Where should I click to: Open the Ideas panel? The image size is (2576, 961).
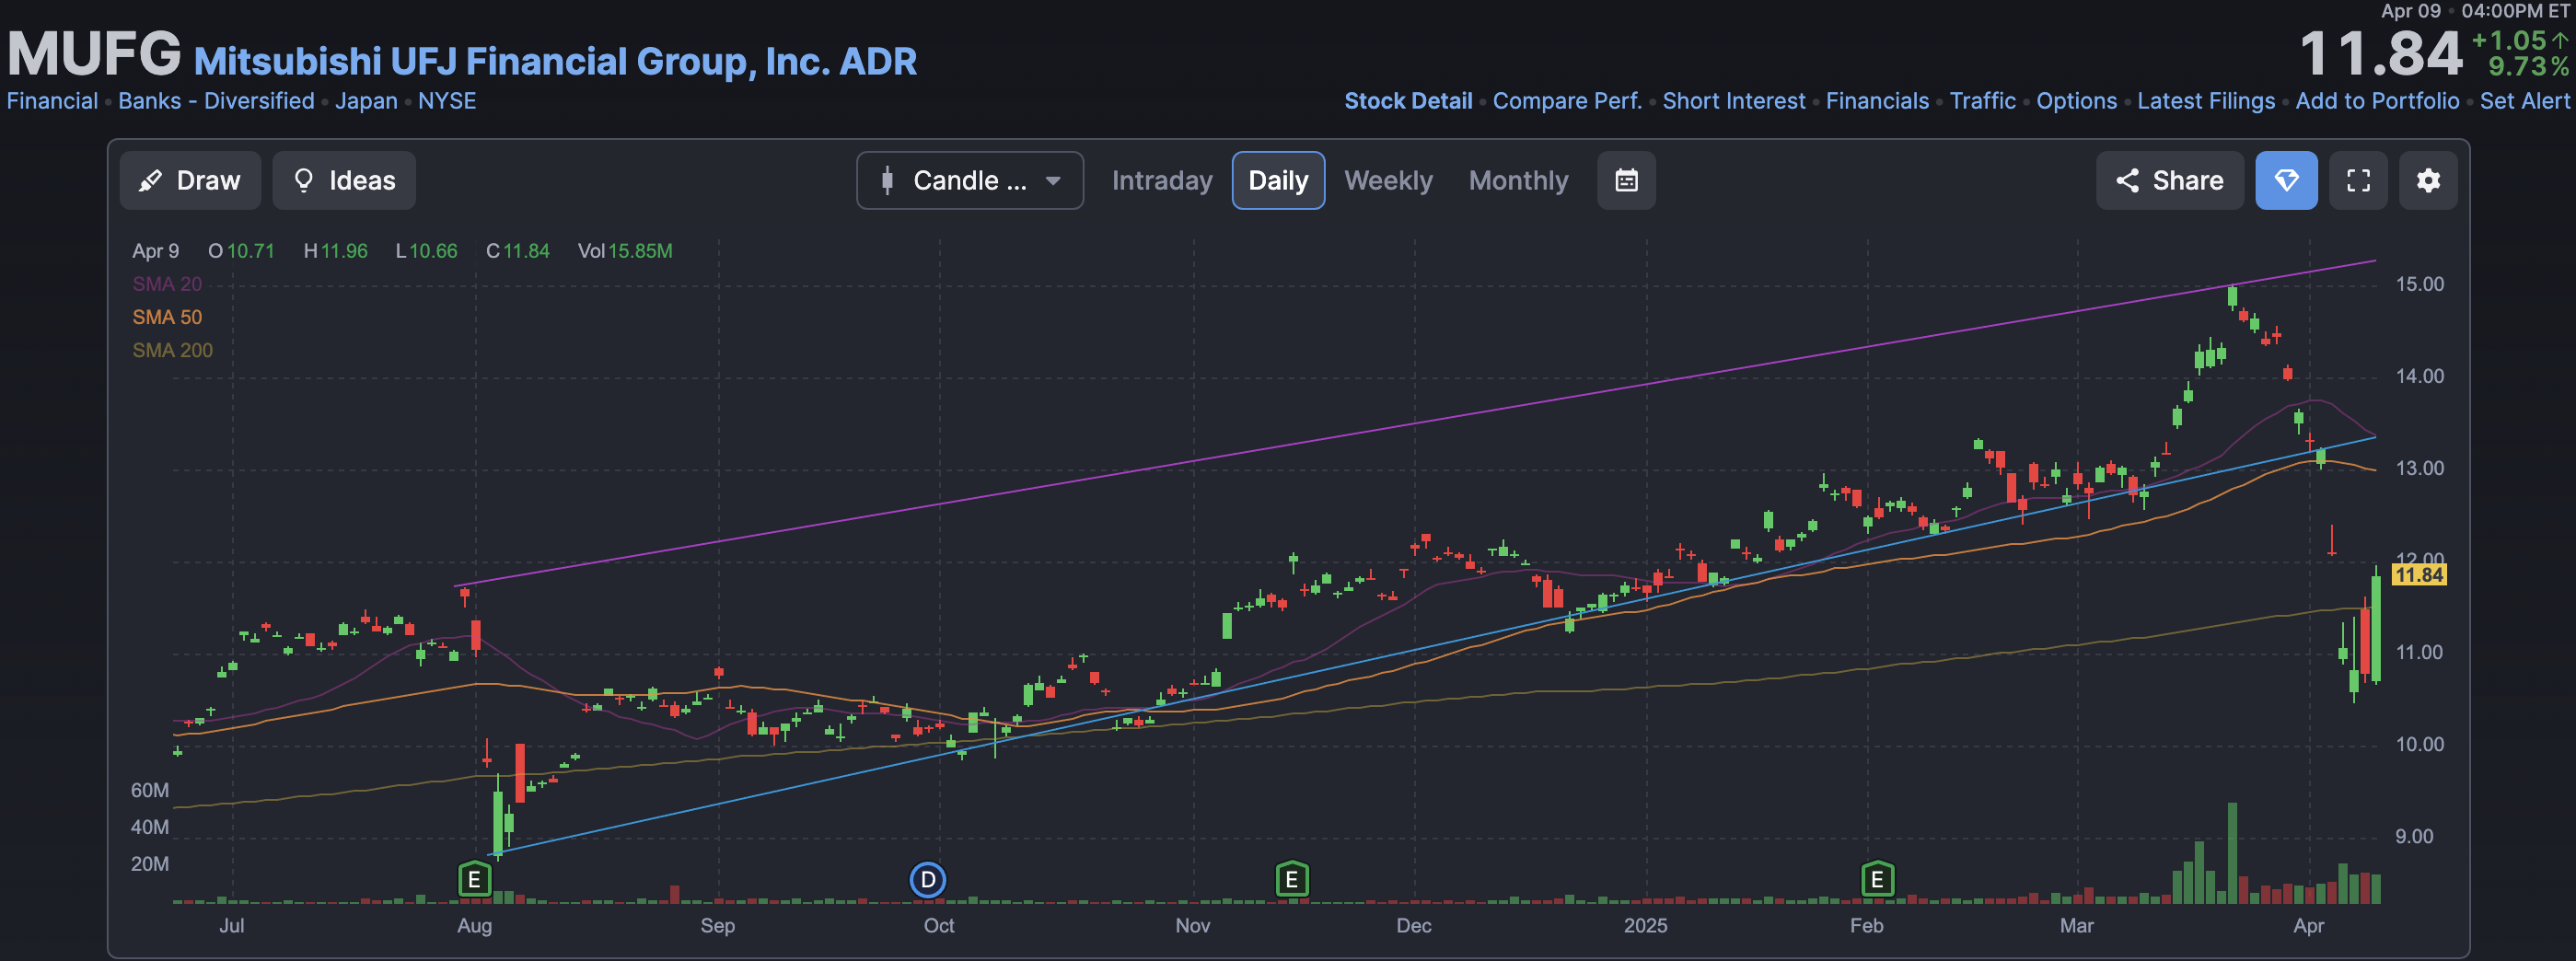pos(344,180)
